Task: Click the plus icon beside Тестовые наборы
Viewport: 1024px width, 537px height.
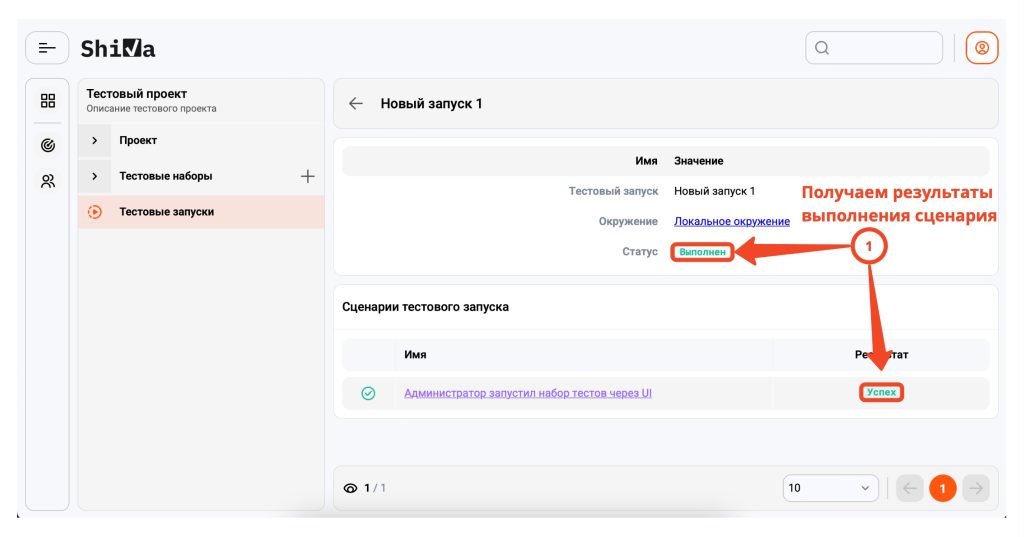Action: pyautogui.click(x=307, y=177)
